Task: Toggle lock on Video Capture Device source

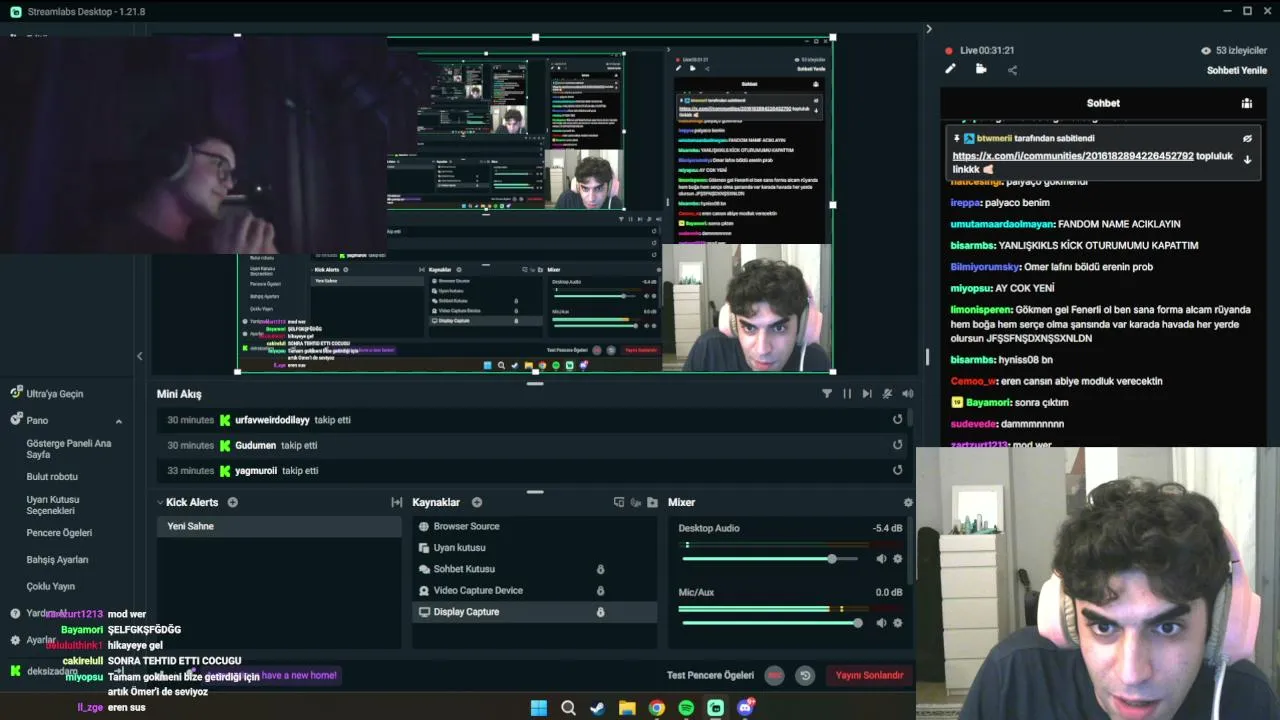Action: click(600, 590)
